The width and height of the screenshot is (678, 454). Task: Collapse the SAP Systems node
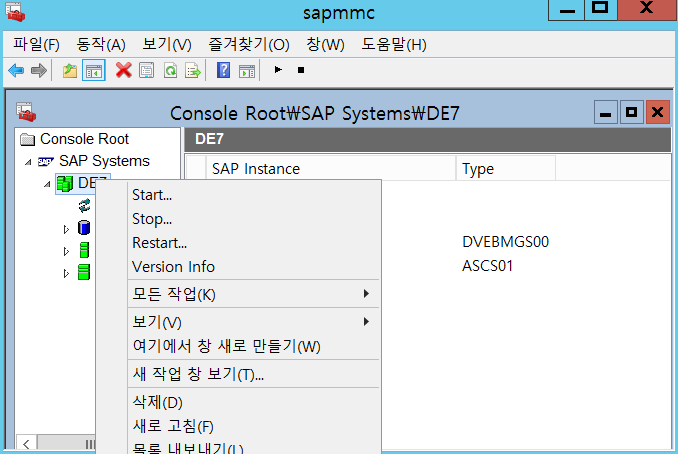tap(28, 162)
